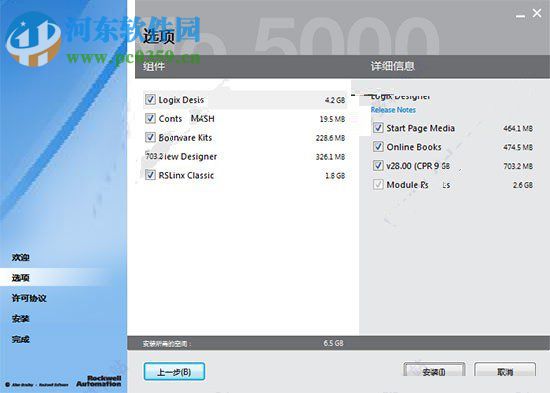Click the 6.5 GB total space value
The height and width of the screenshot is (393, 550).
[x=333, y=343]
